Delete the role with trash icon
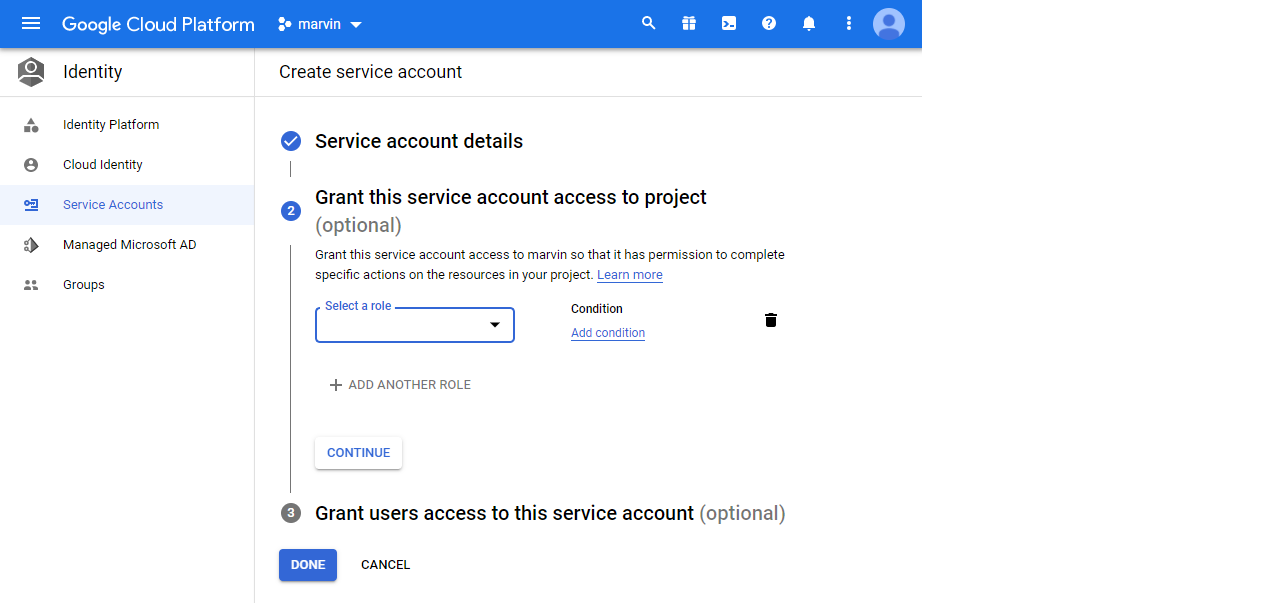Viewport: 1272px width, 603px height. (x=771, y=320)
